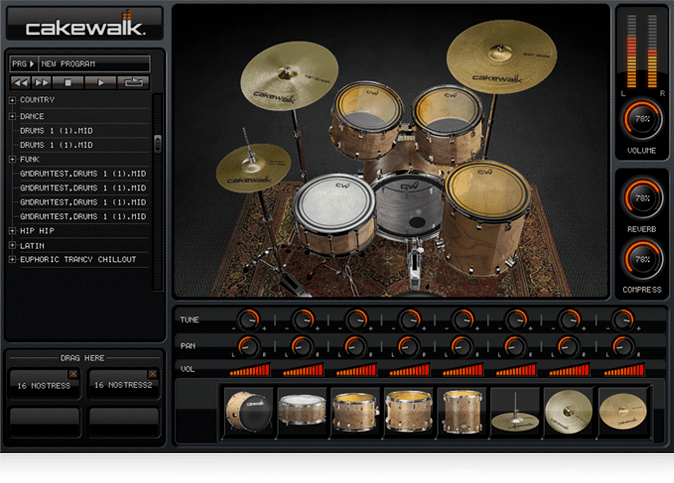Open the PRG program menu
The image size is (674, 483).
[x=23, y=64]
